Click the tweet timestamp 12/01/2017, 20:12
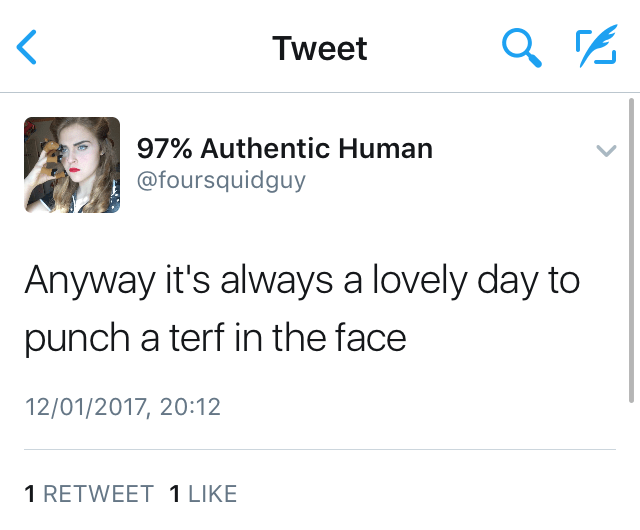Screen dimensions: 640x530 click(x=122, y=407)
